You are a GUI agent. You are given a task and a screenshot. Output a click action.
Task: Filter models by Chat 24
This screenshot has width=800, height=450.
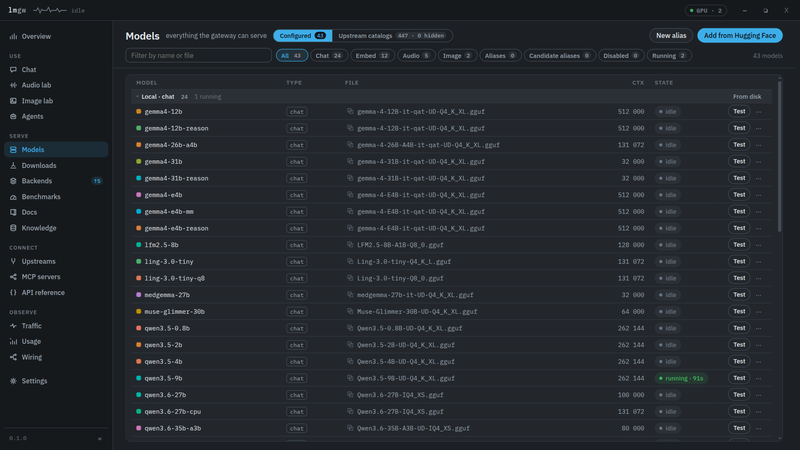click(329, 56)
